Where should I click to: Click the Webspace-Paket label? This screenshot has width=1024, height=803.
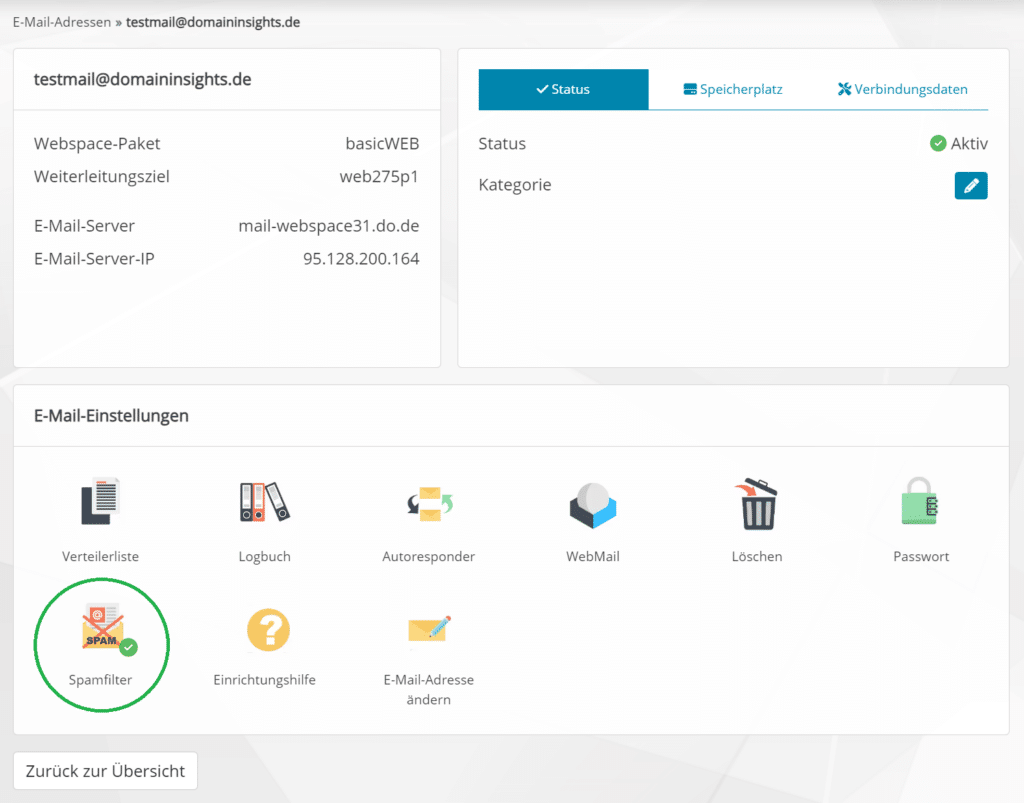[x=97, y=144]
